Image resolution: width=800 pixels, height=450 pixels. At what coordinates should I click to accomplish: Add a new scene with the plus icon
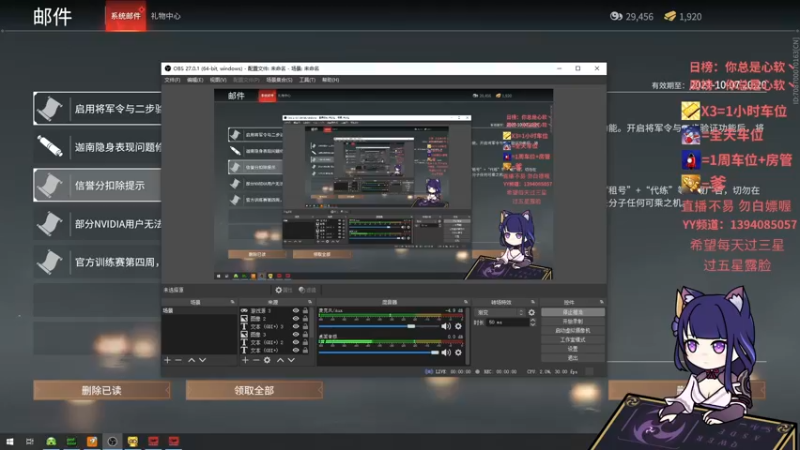(x=167, y=360)
